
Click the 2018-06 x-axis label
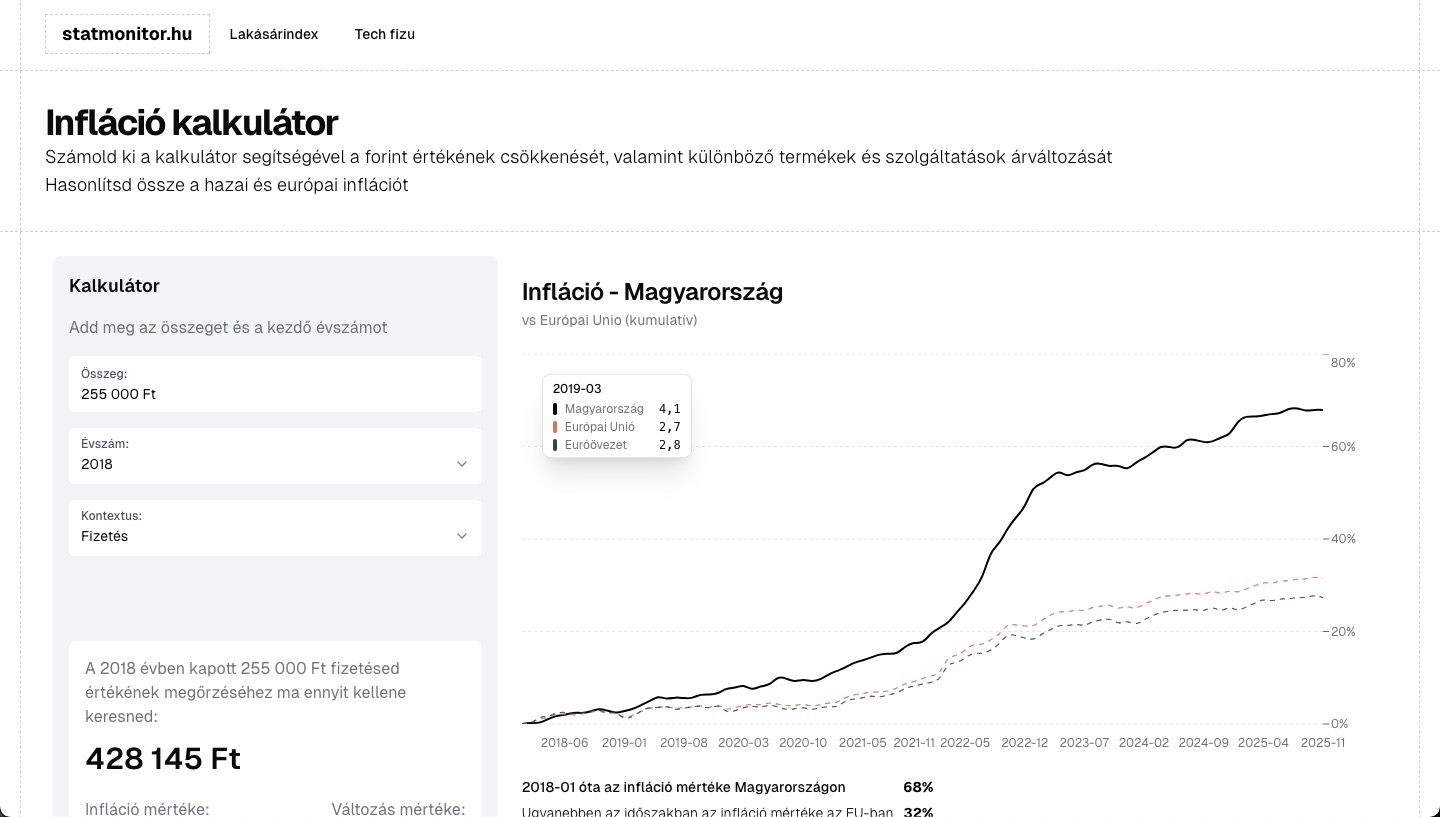(x=564, y=743)
